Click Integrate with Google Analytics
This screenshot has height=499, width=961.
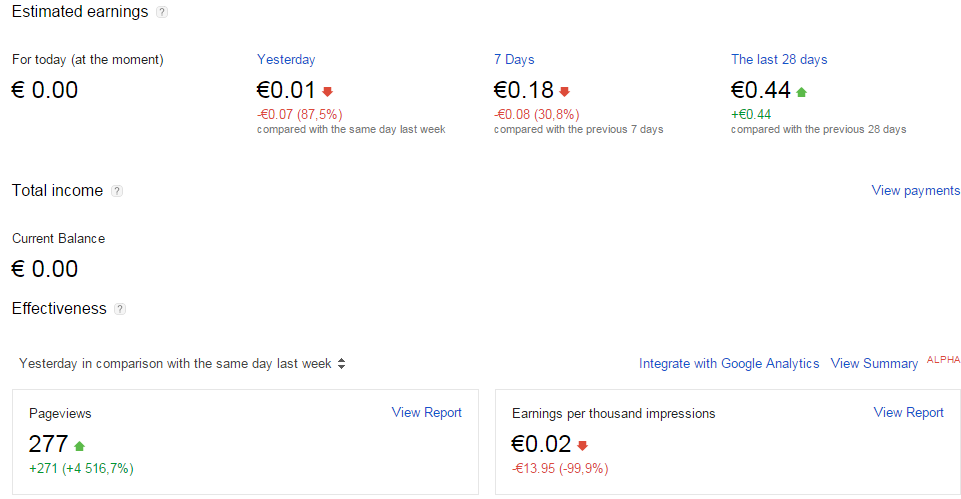729,364
